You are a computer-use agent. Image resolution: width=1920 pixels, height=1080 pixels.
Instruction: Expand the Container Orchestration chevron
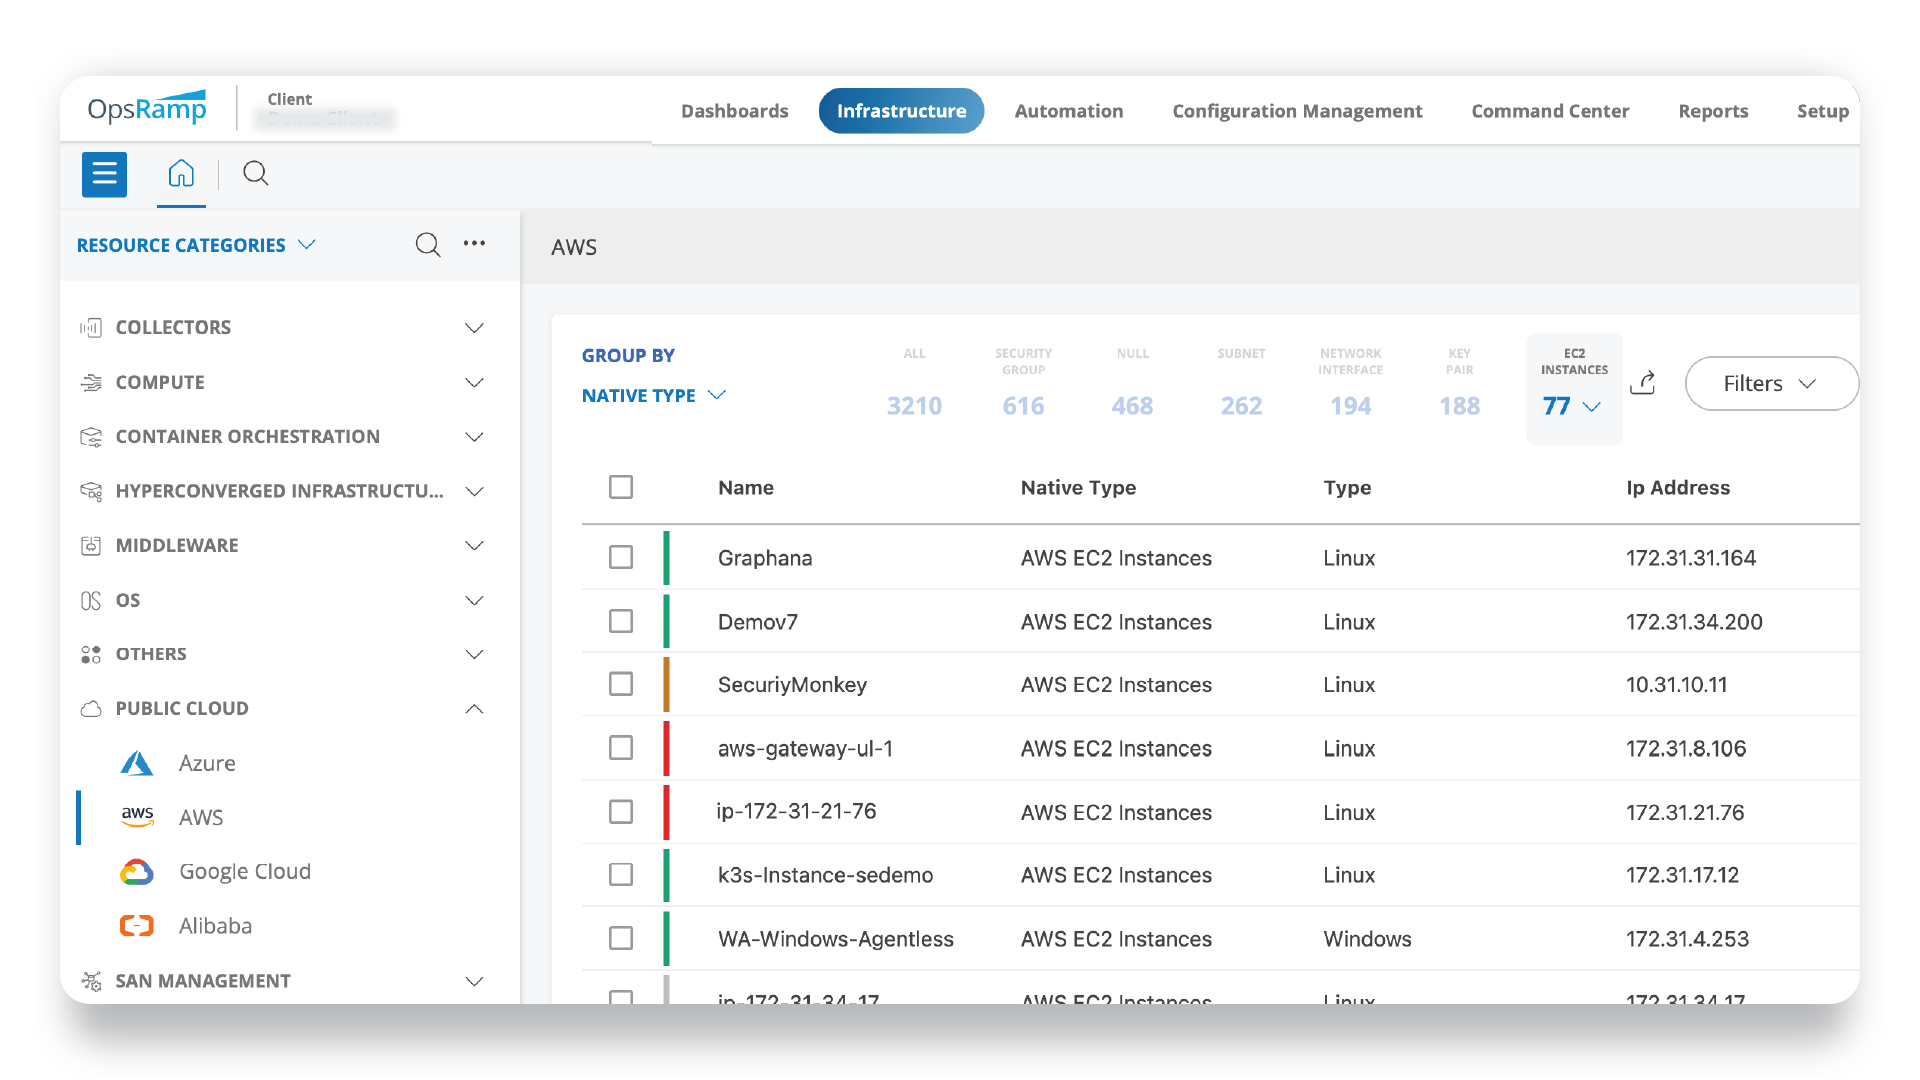click(x=475, y=437)
